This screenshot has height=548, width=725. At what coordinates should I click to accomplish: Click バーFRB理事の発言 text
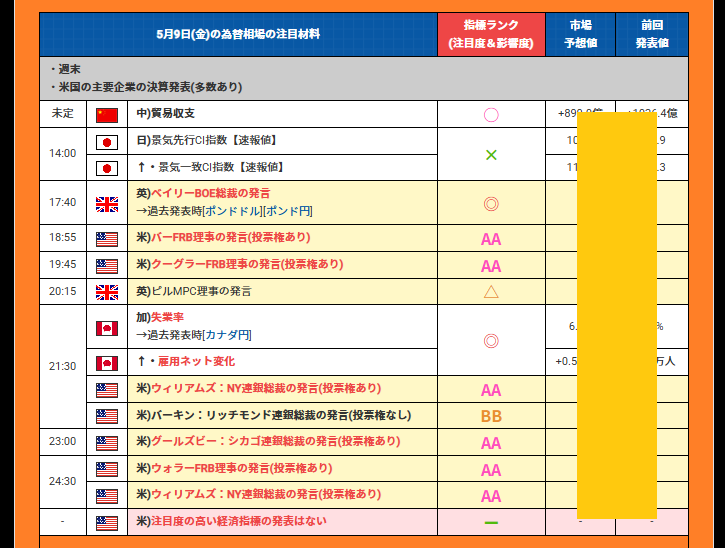231,237
